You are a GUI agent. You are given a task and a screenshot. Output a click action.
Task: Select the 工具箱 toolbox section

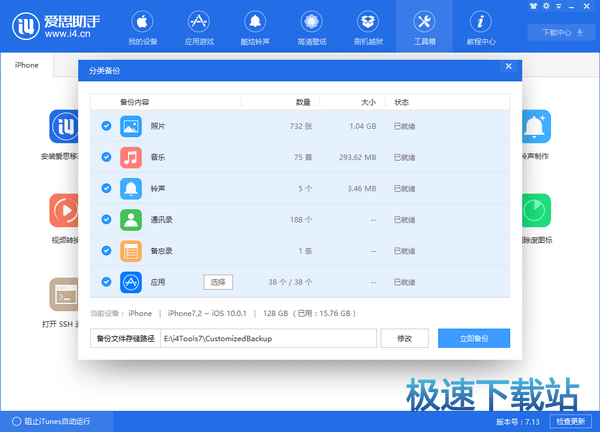[424, 28]
